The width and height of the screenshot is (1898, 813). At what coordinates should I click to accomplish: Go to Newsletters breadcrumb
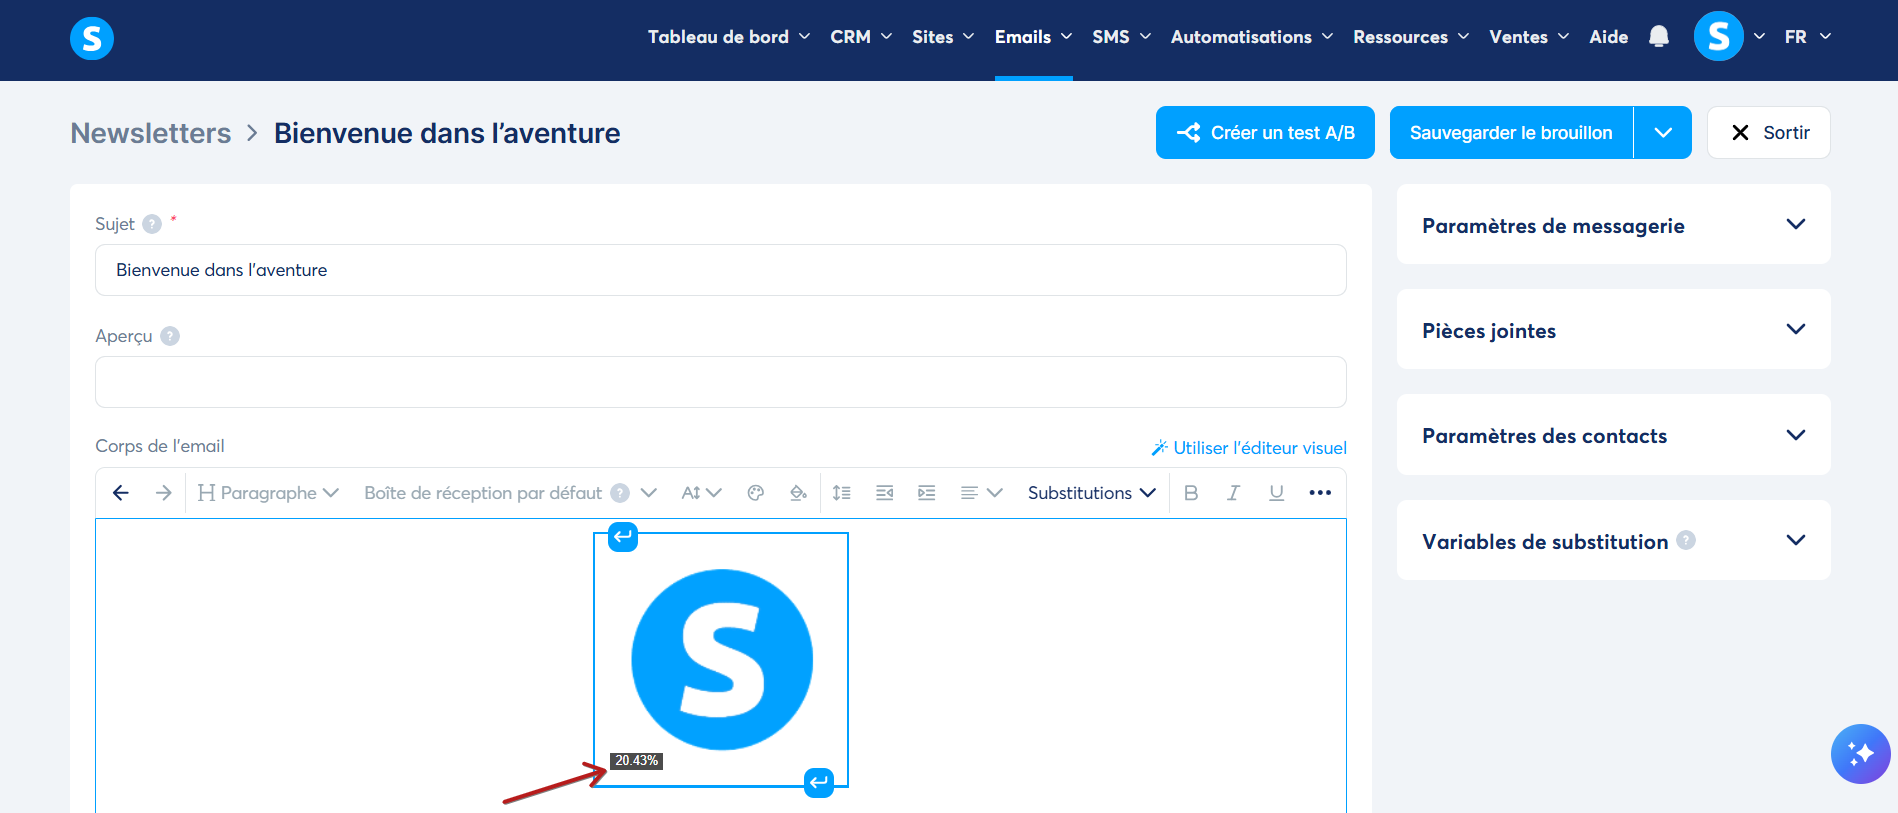coord(151,133)
